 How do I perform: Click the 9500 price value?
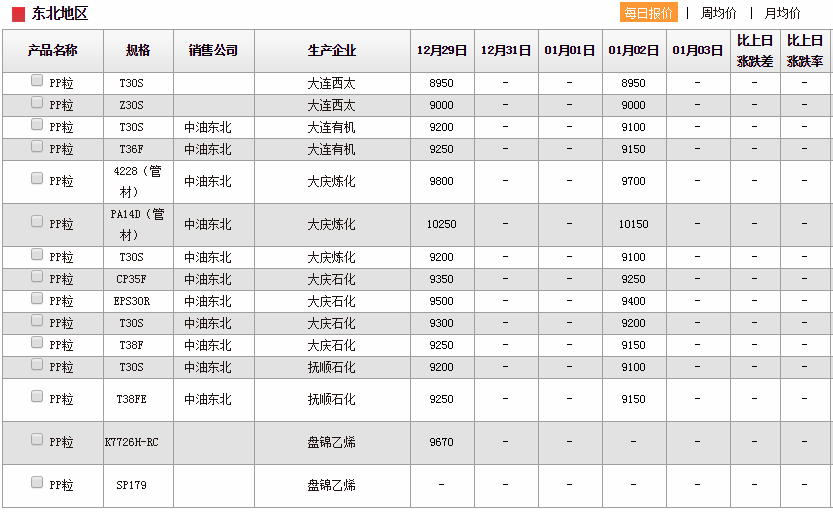coord(441,301)
